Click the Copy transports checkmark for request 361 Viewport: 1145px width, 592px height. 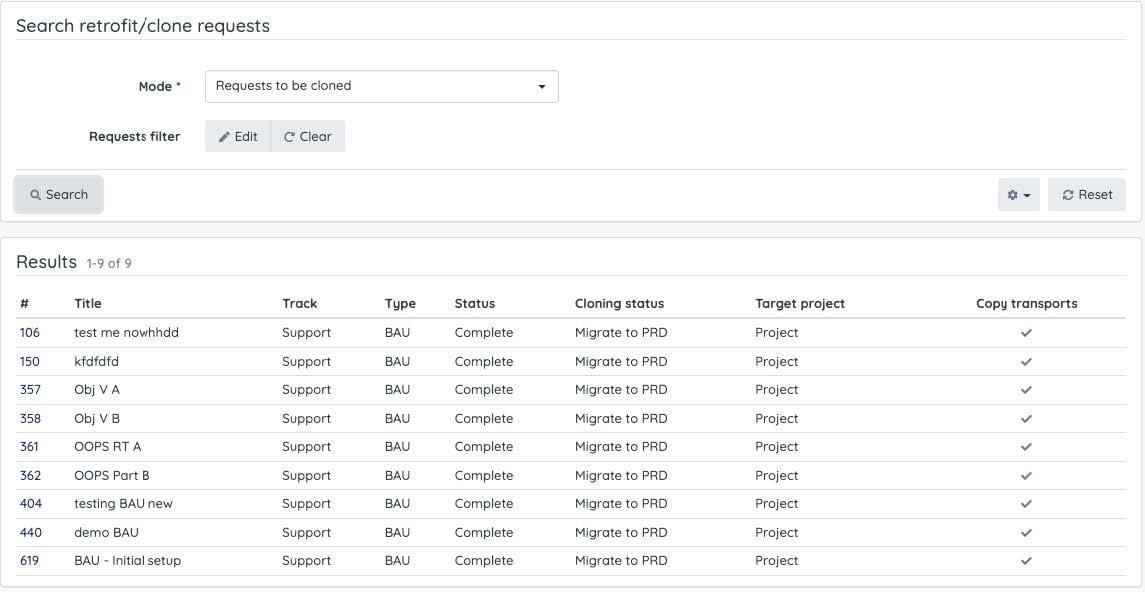[1026, 446]
